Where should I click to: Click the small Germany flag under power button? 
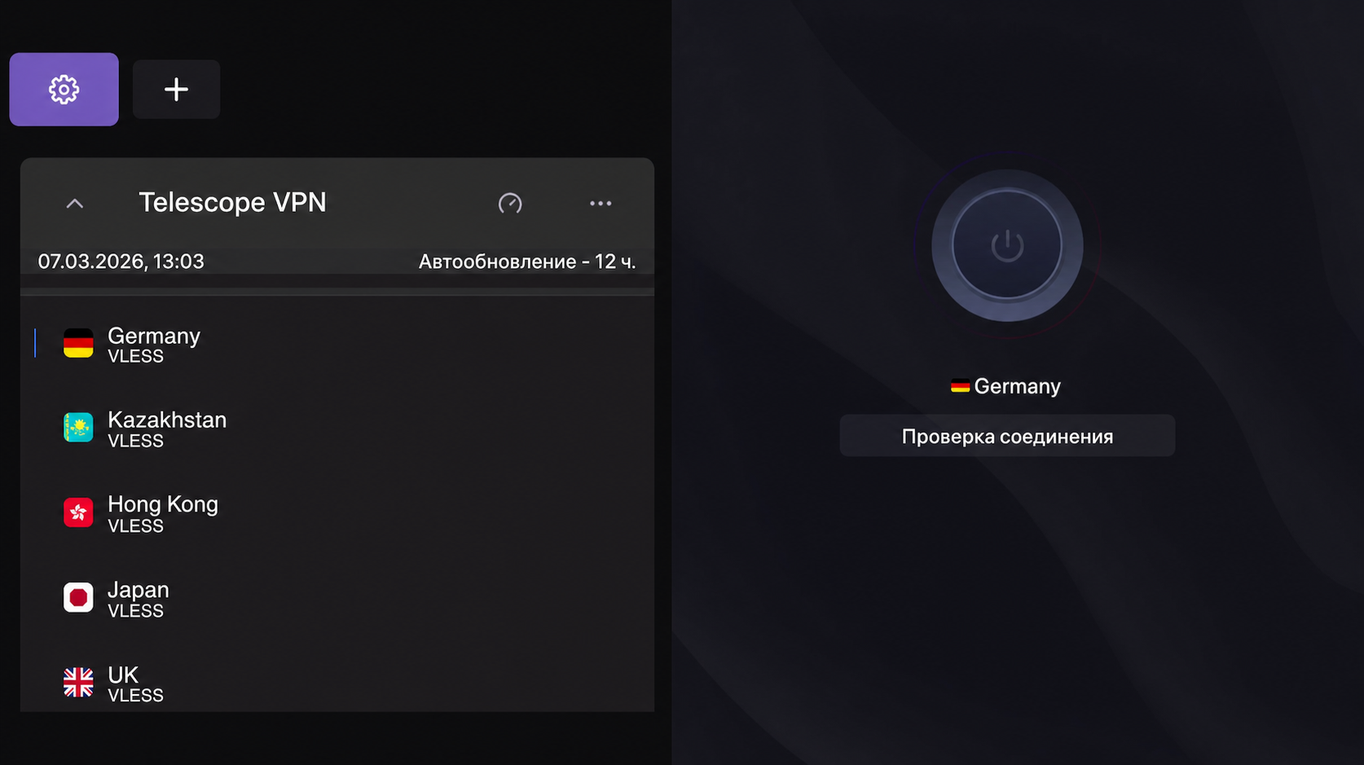[x=960, y=386]
